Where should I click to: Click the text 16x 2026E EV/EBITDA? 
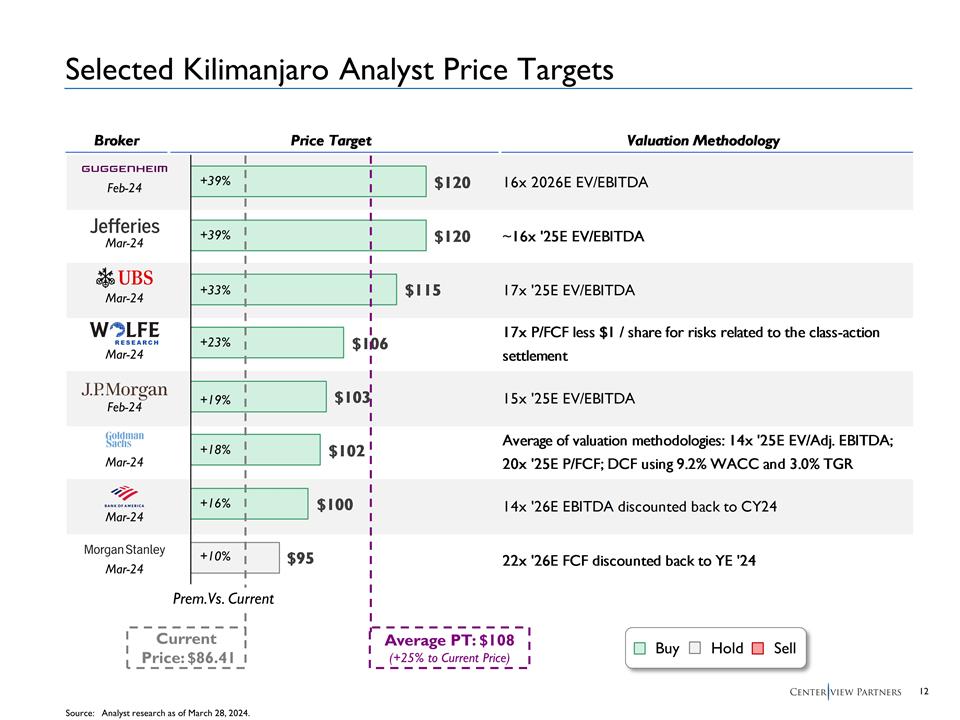point(576,182)
